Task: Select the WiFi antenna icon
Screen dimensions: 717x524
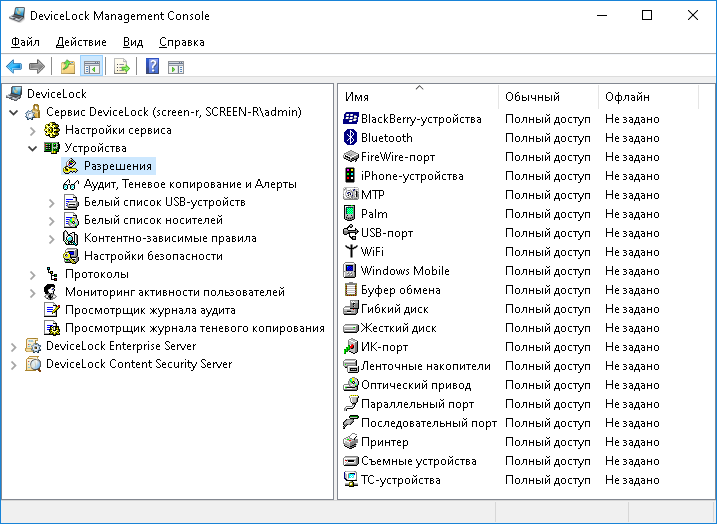Action: (x=350, y=252)
